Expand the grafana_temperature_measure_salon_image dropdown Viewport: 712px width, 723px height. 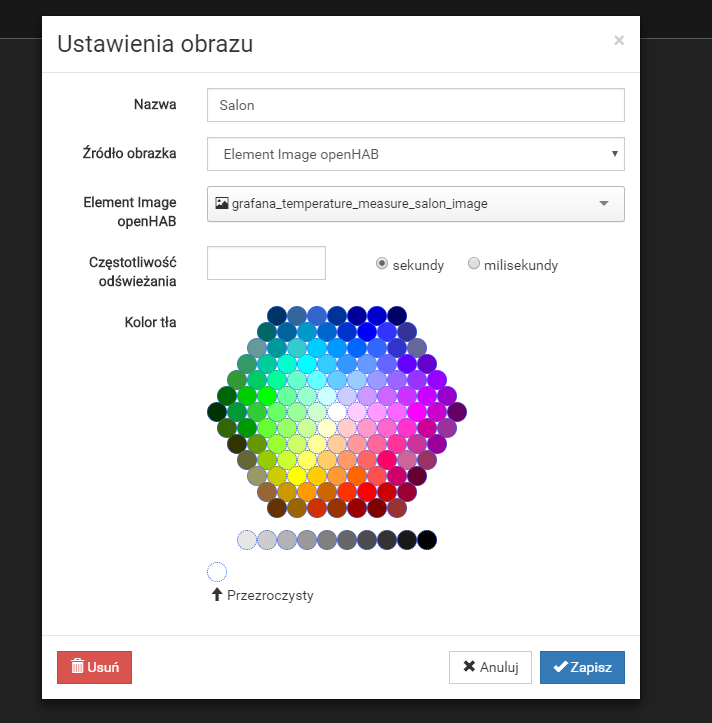pyautogui.click(x=415, y=203)
